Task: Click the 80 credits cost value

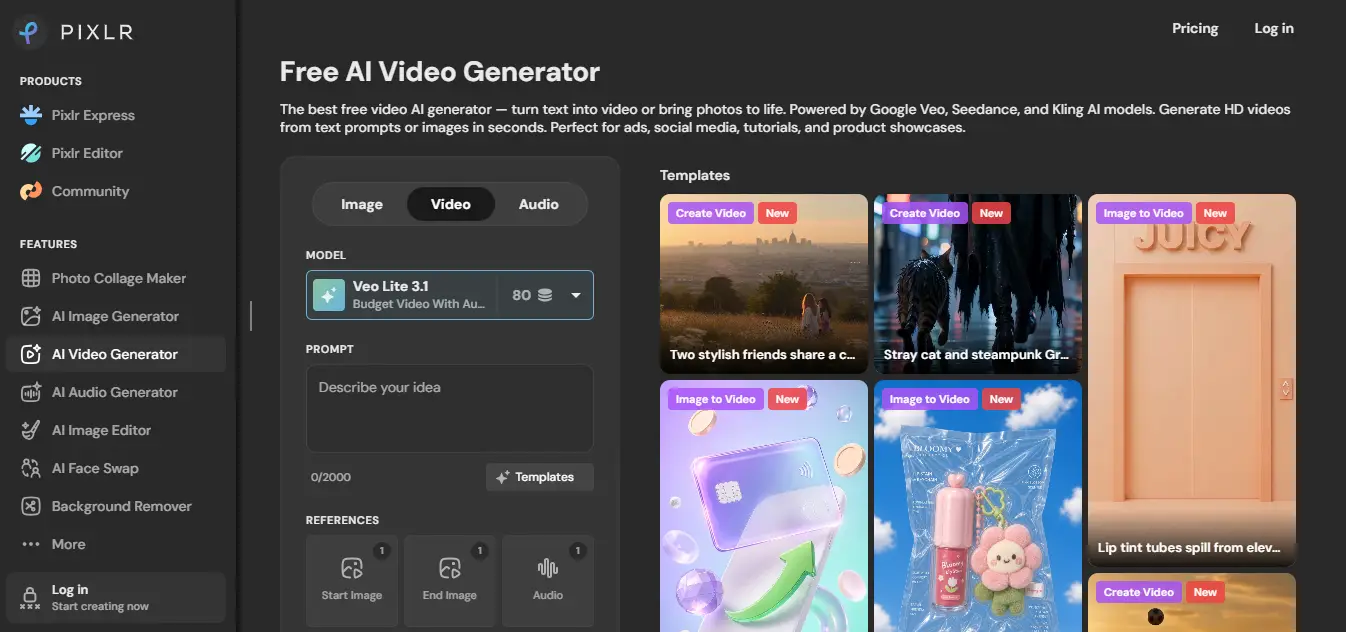Action: (x=521, y=295)
